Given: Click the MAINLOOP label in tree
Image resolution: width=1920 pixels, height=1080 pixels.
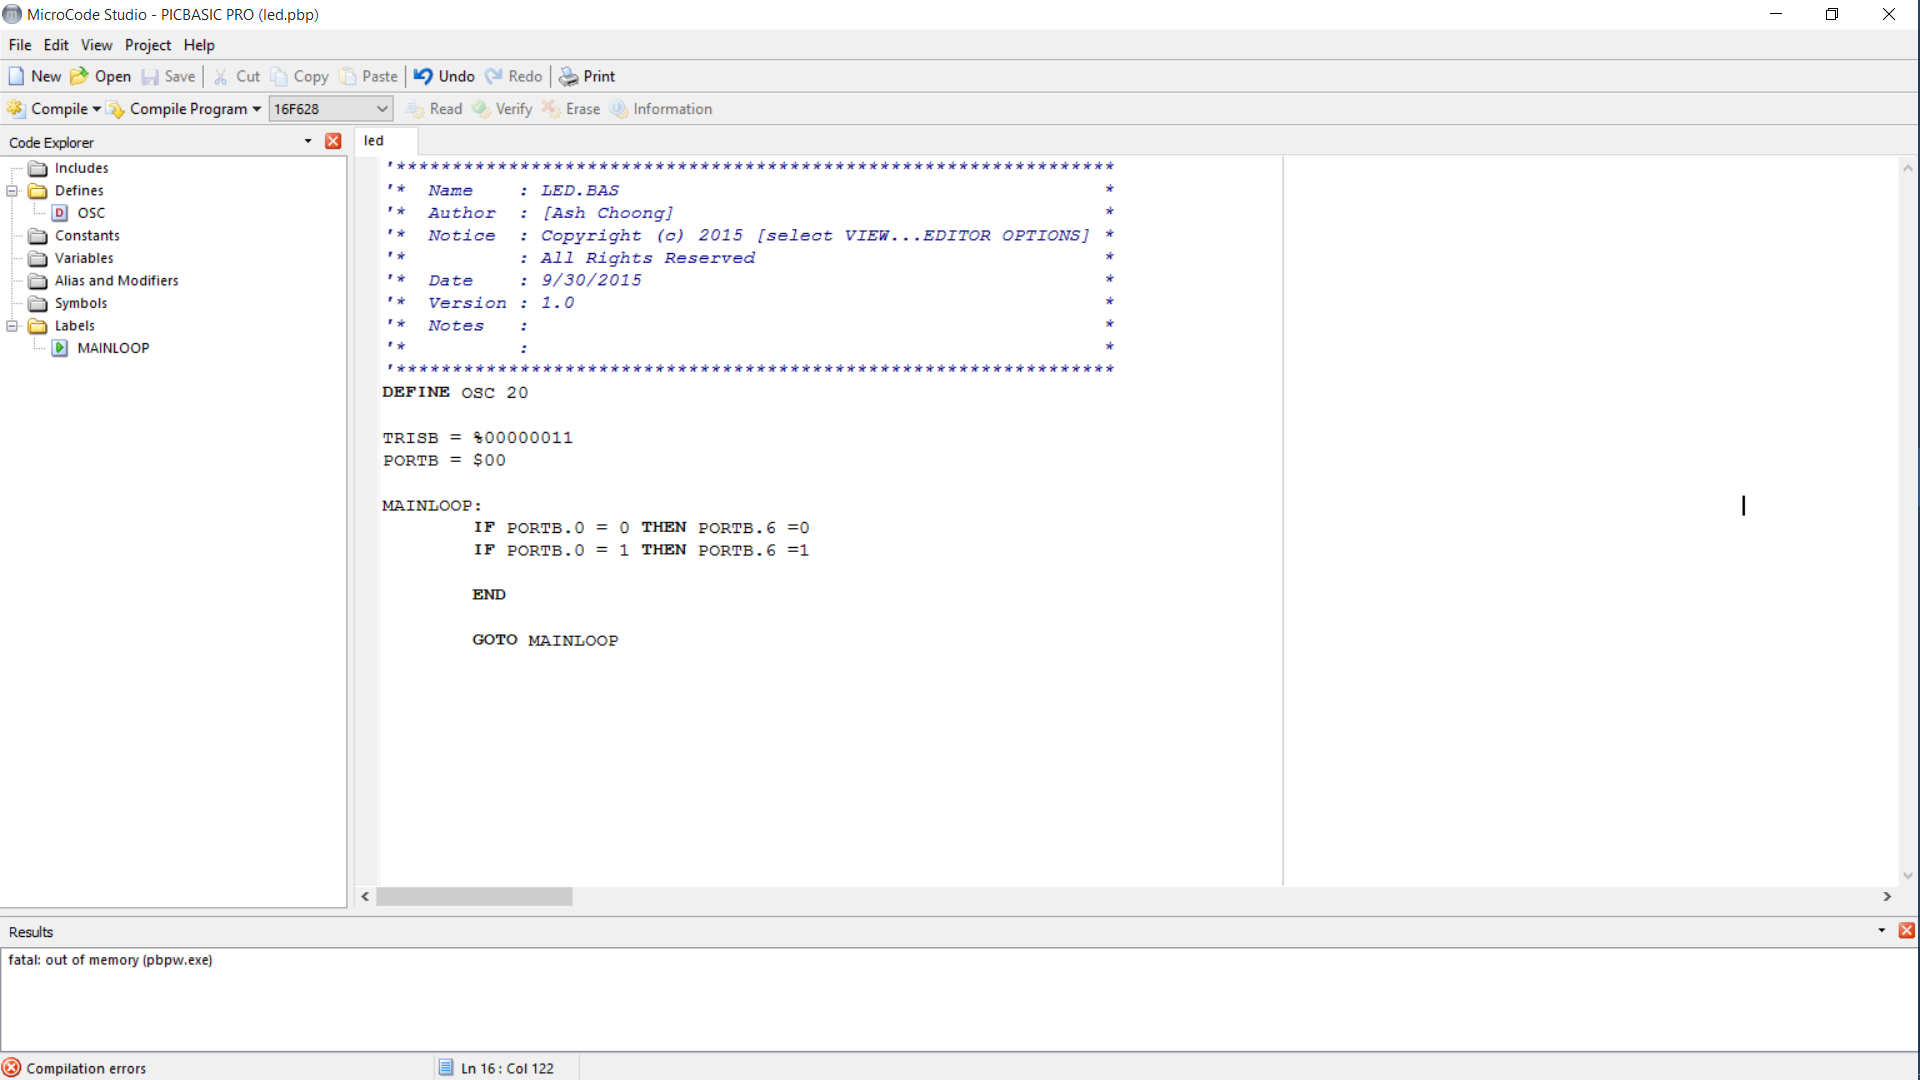Looking at the screenshot, I should [112, 347].
